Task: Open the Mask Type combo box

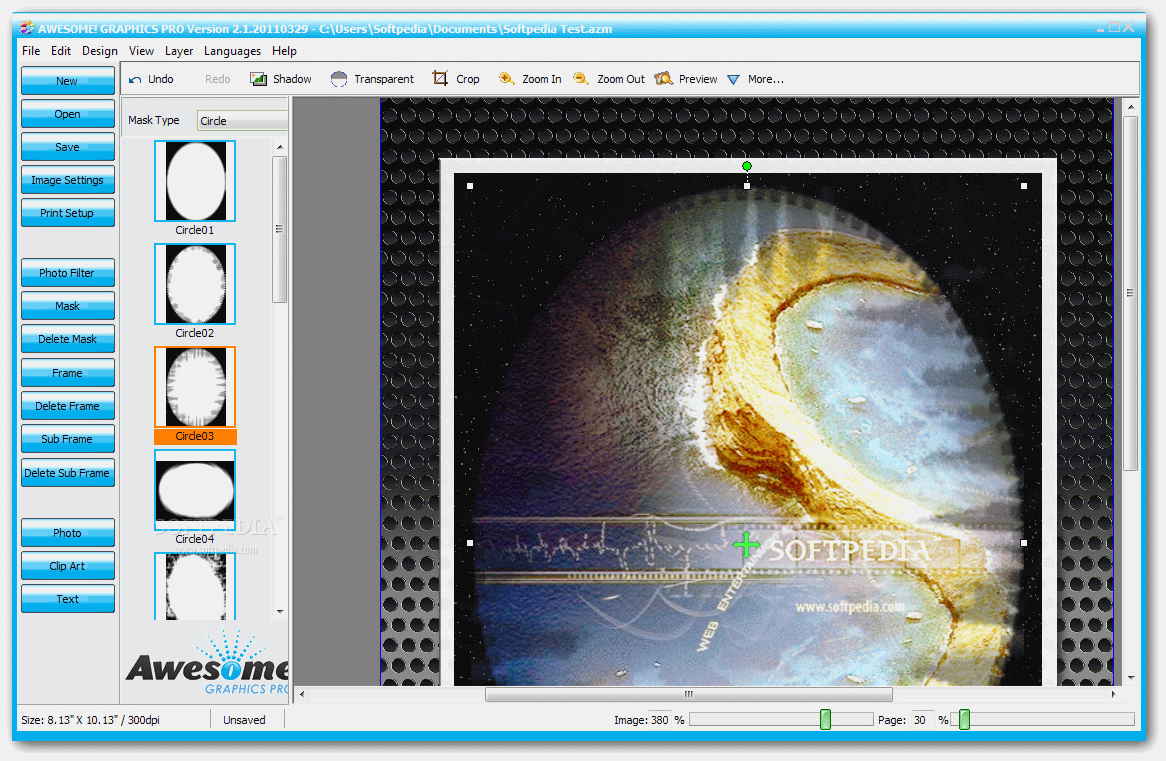Action: point(242,121)
